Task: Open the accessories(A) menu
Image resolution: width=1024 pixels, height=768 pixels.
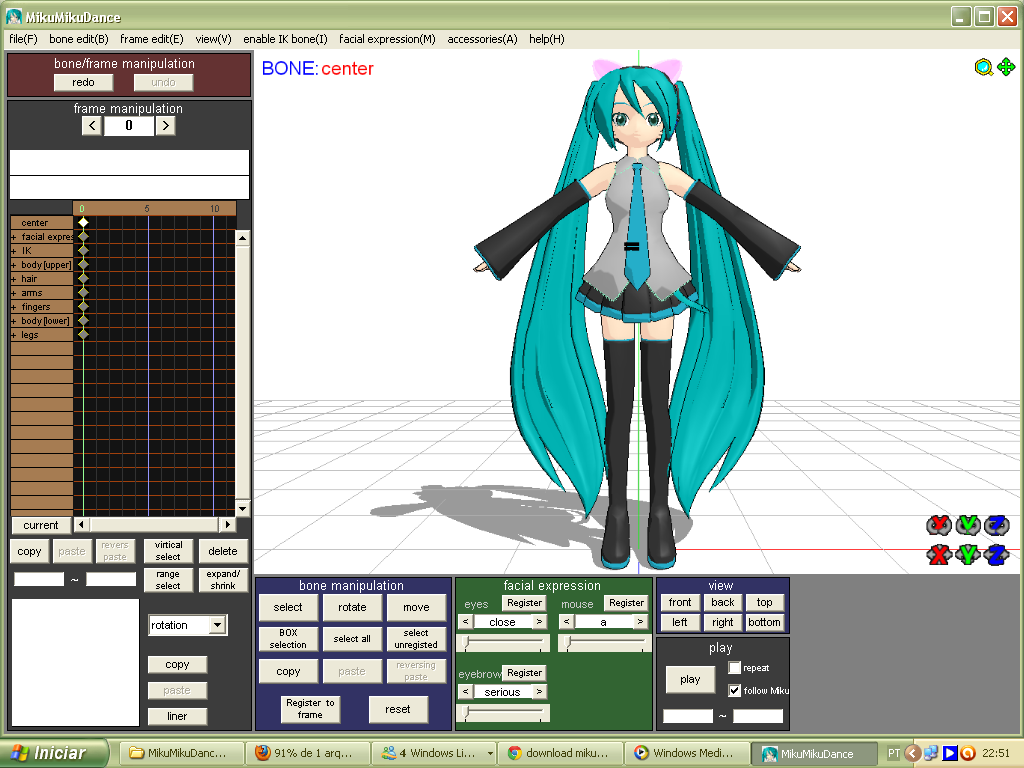Action: click(x=482, y=39)
